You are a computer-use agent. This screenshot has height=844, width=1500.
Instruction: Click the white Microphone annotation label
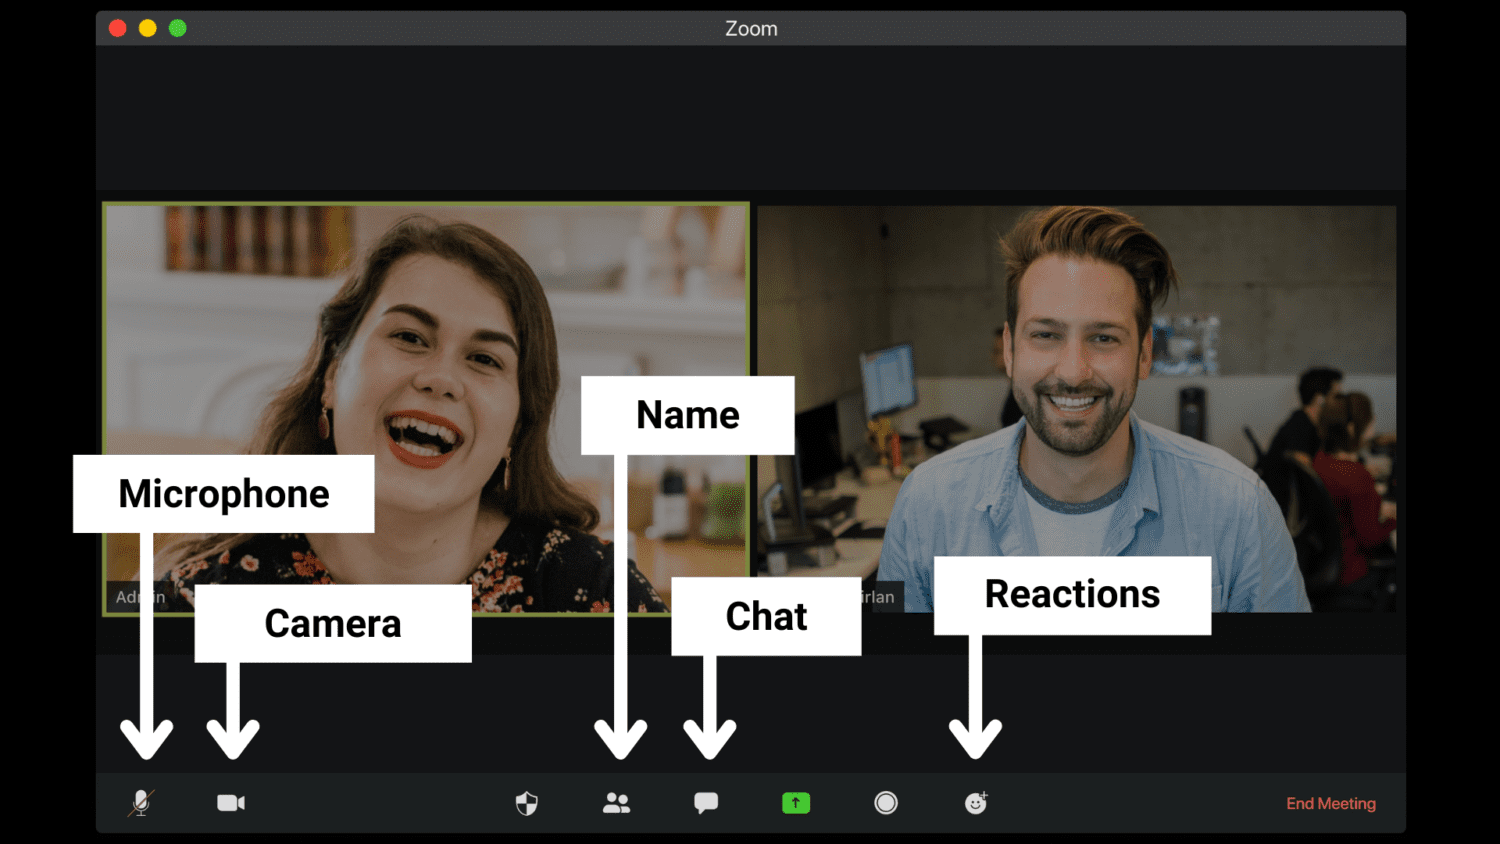pos(224,494)
